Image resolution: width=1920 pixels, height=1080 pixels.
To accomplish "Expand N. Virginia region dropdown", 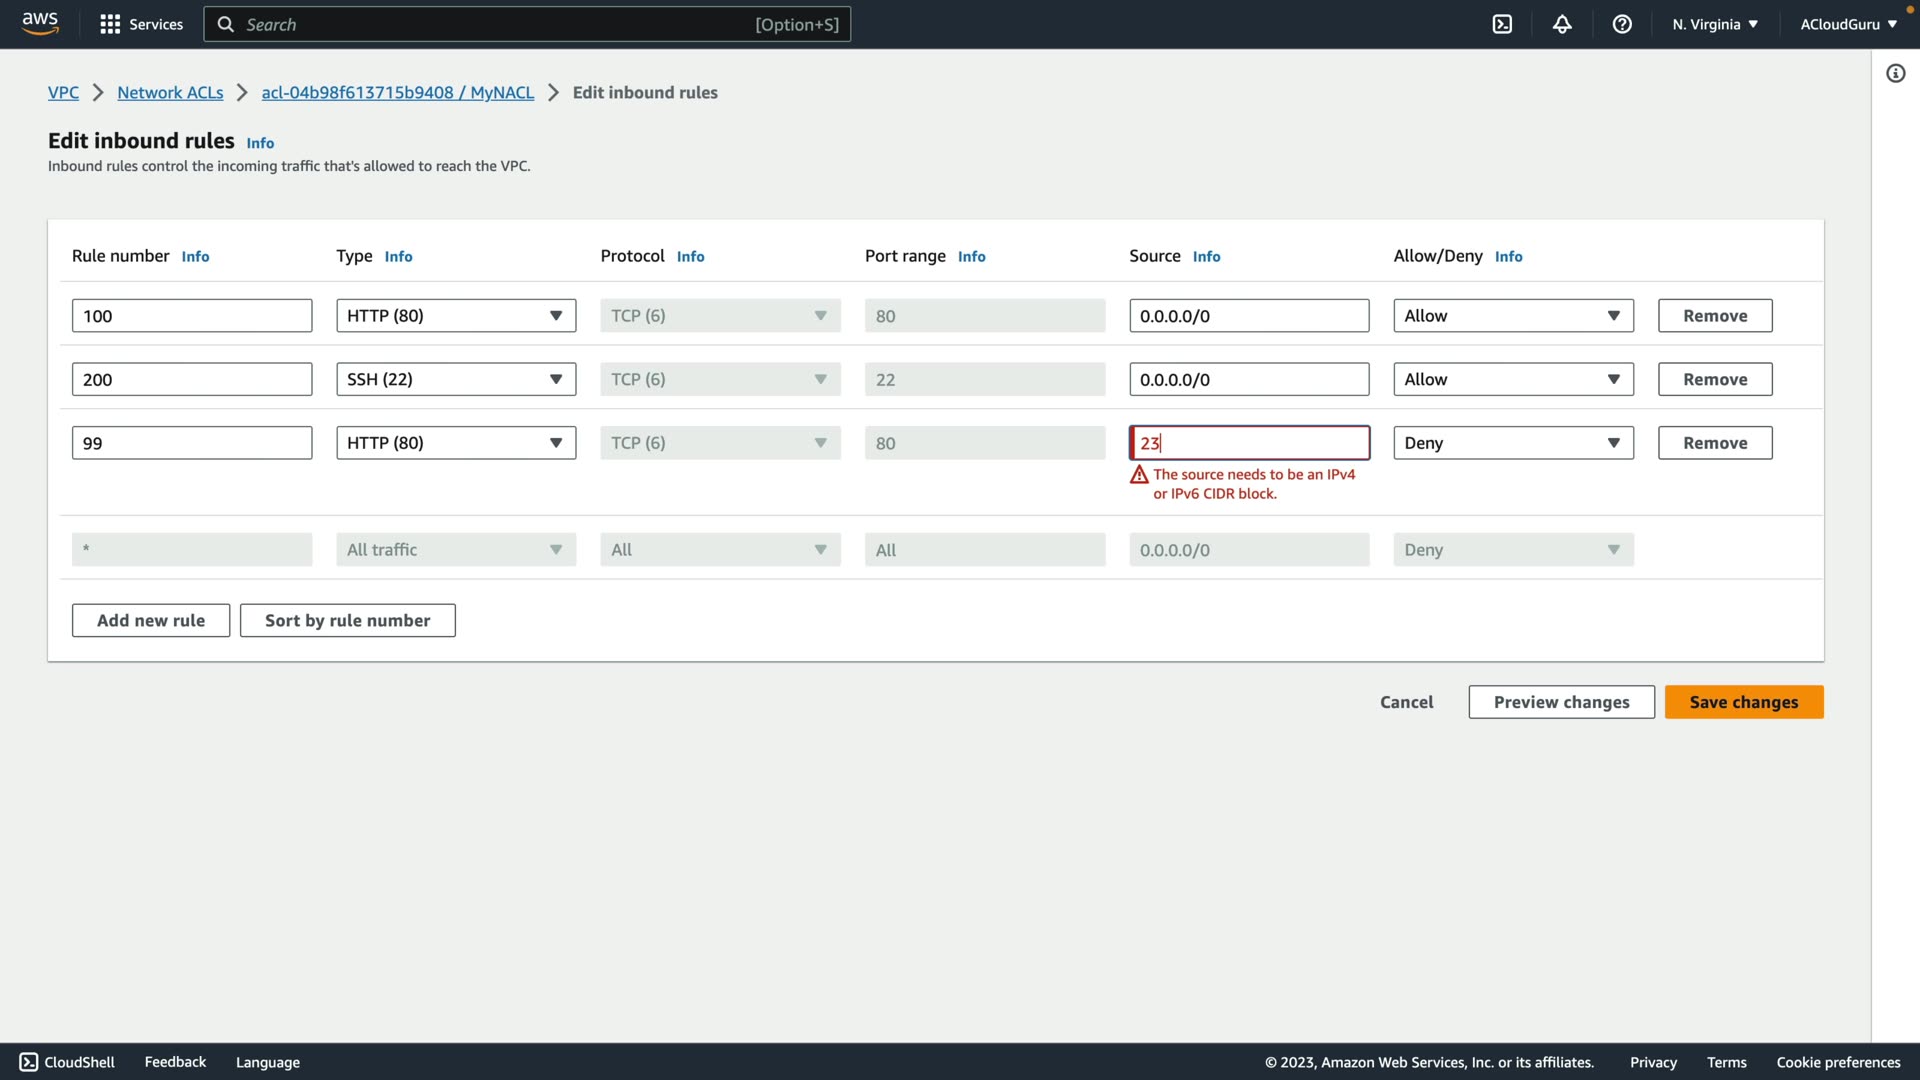I will coord(1715,24).
